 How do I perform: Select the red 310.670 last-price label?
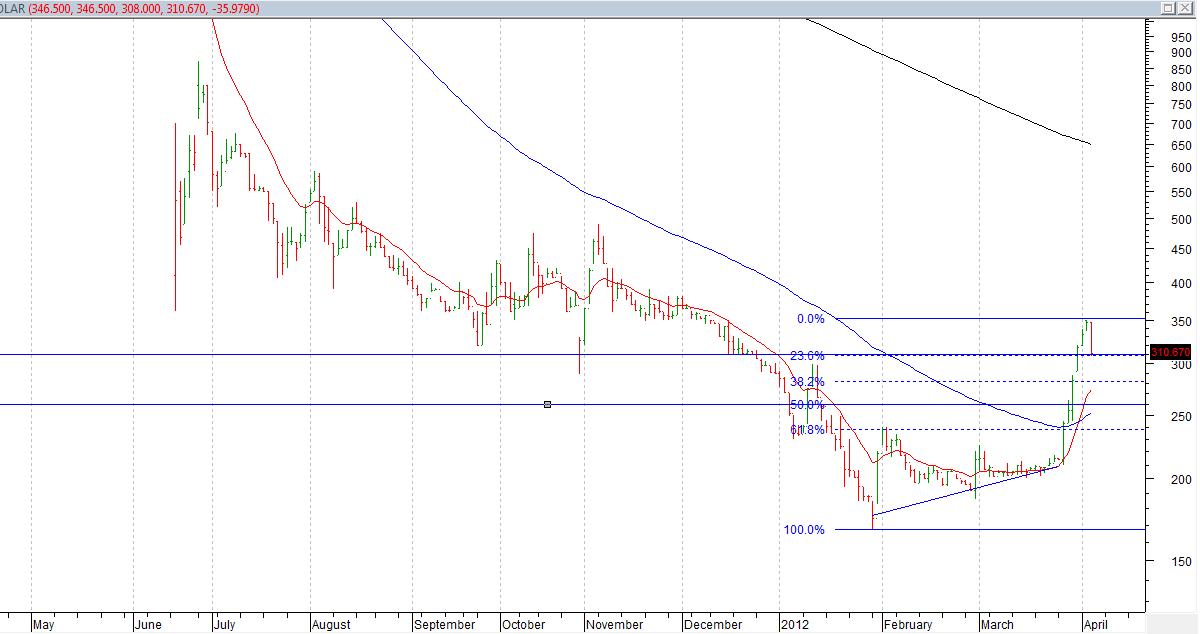(1171, 353)
